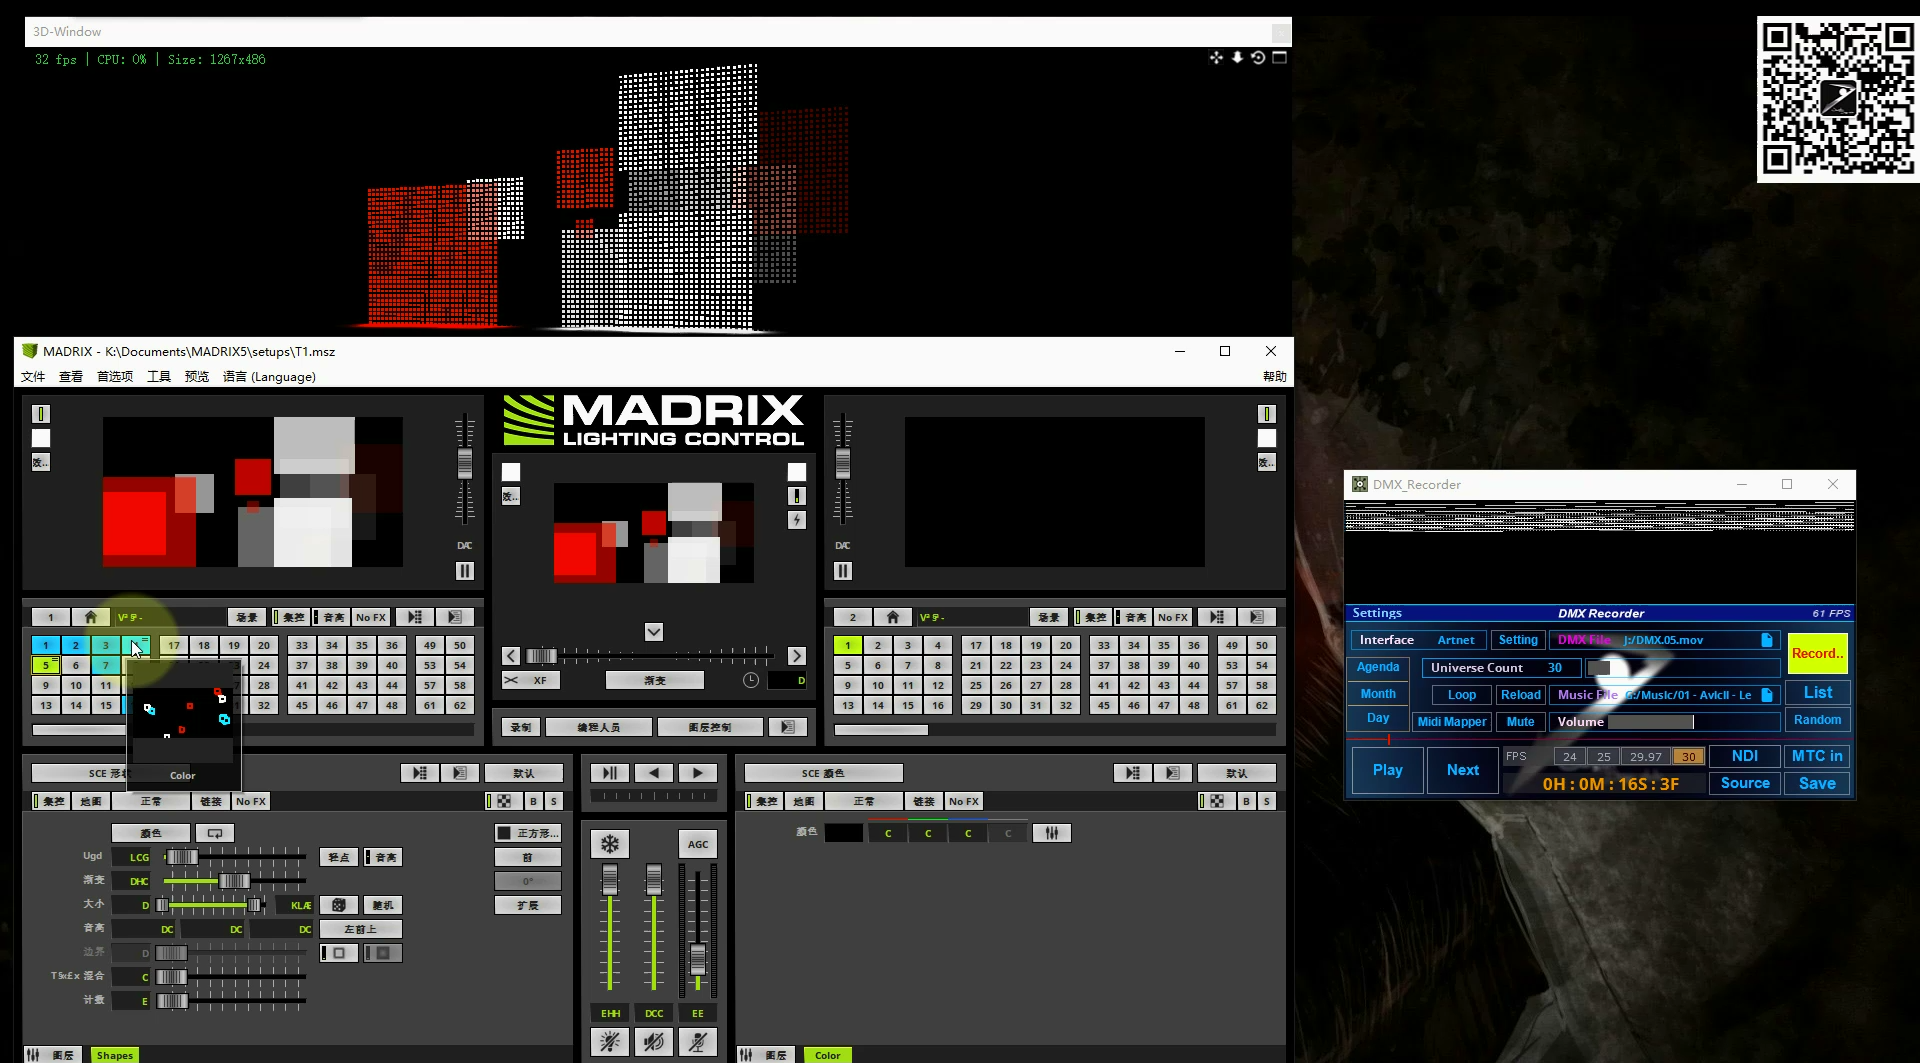Click the Reload button
Viewport: 1920px width, 1063px height.
click(1520, 695)
